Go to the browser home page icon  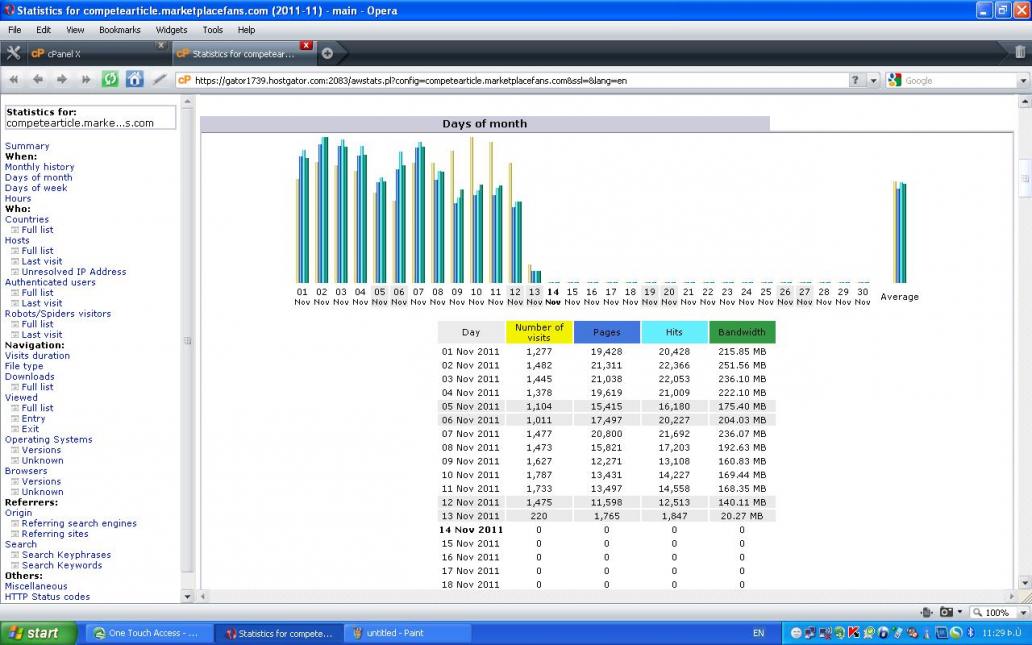click(x=134, y=80)
